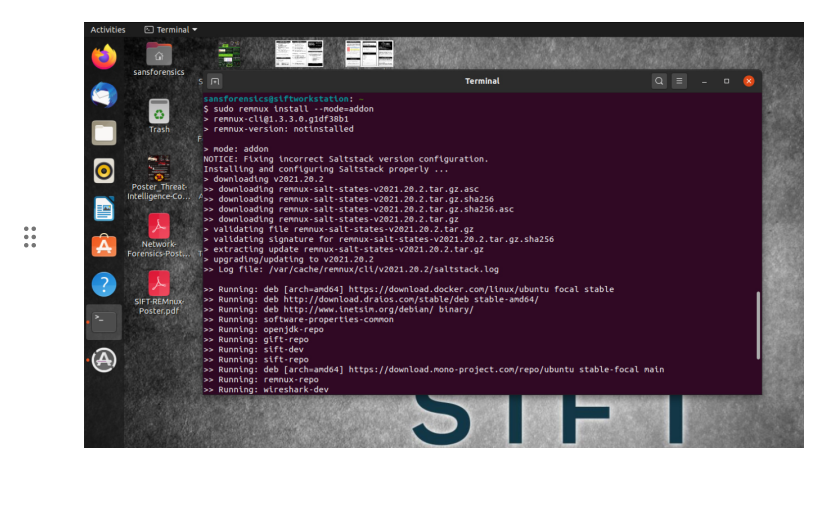
Task: Click the 'Running: software-properties-common' line
Action: 299,319
